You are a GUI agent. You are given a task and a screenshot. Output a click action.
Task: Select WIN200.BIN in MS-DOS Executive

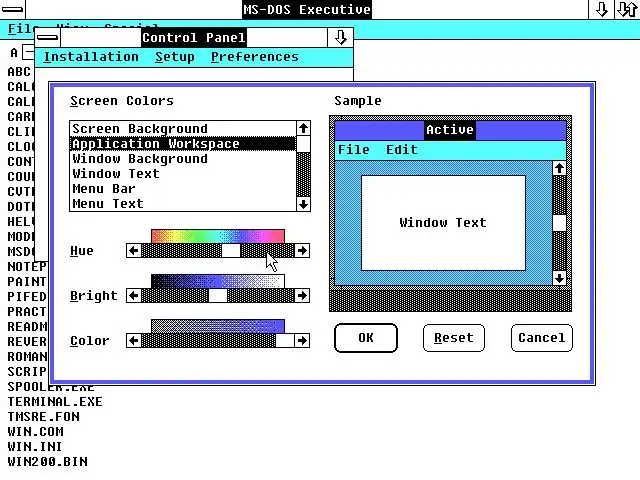tap(47, 462)
